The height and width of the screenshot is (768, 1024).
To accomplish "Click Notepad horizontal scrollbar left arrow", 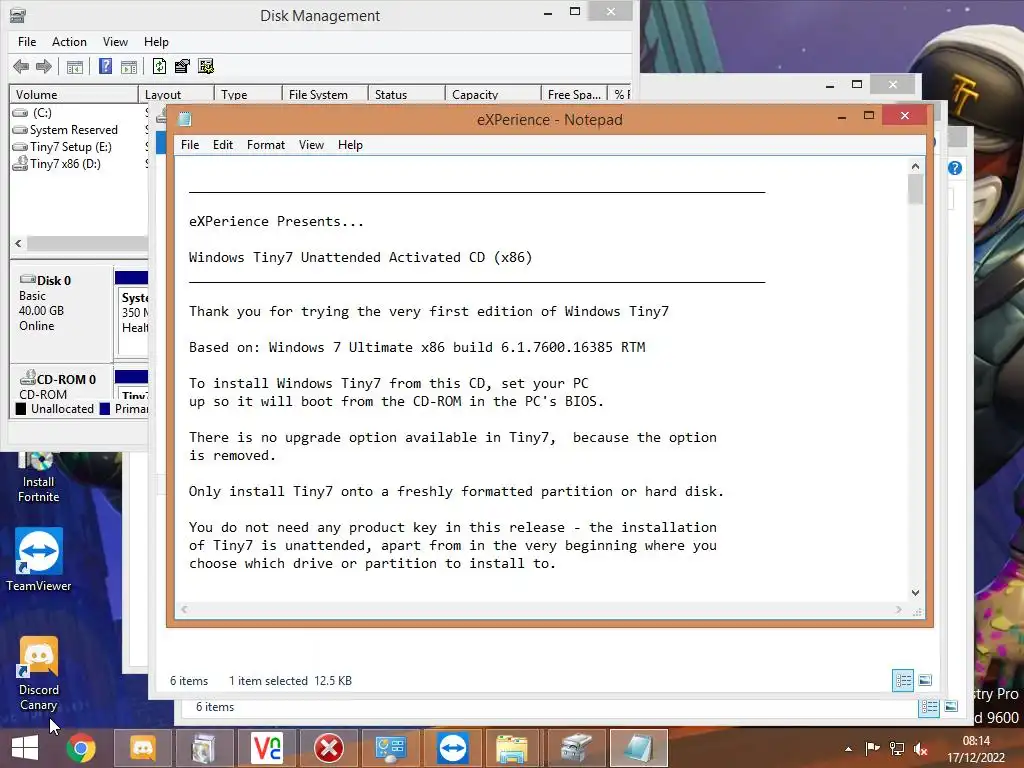I will [184, 609].
